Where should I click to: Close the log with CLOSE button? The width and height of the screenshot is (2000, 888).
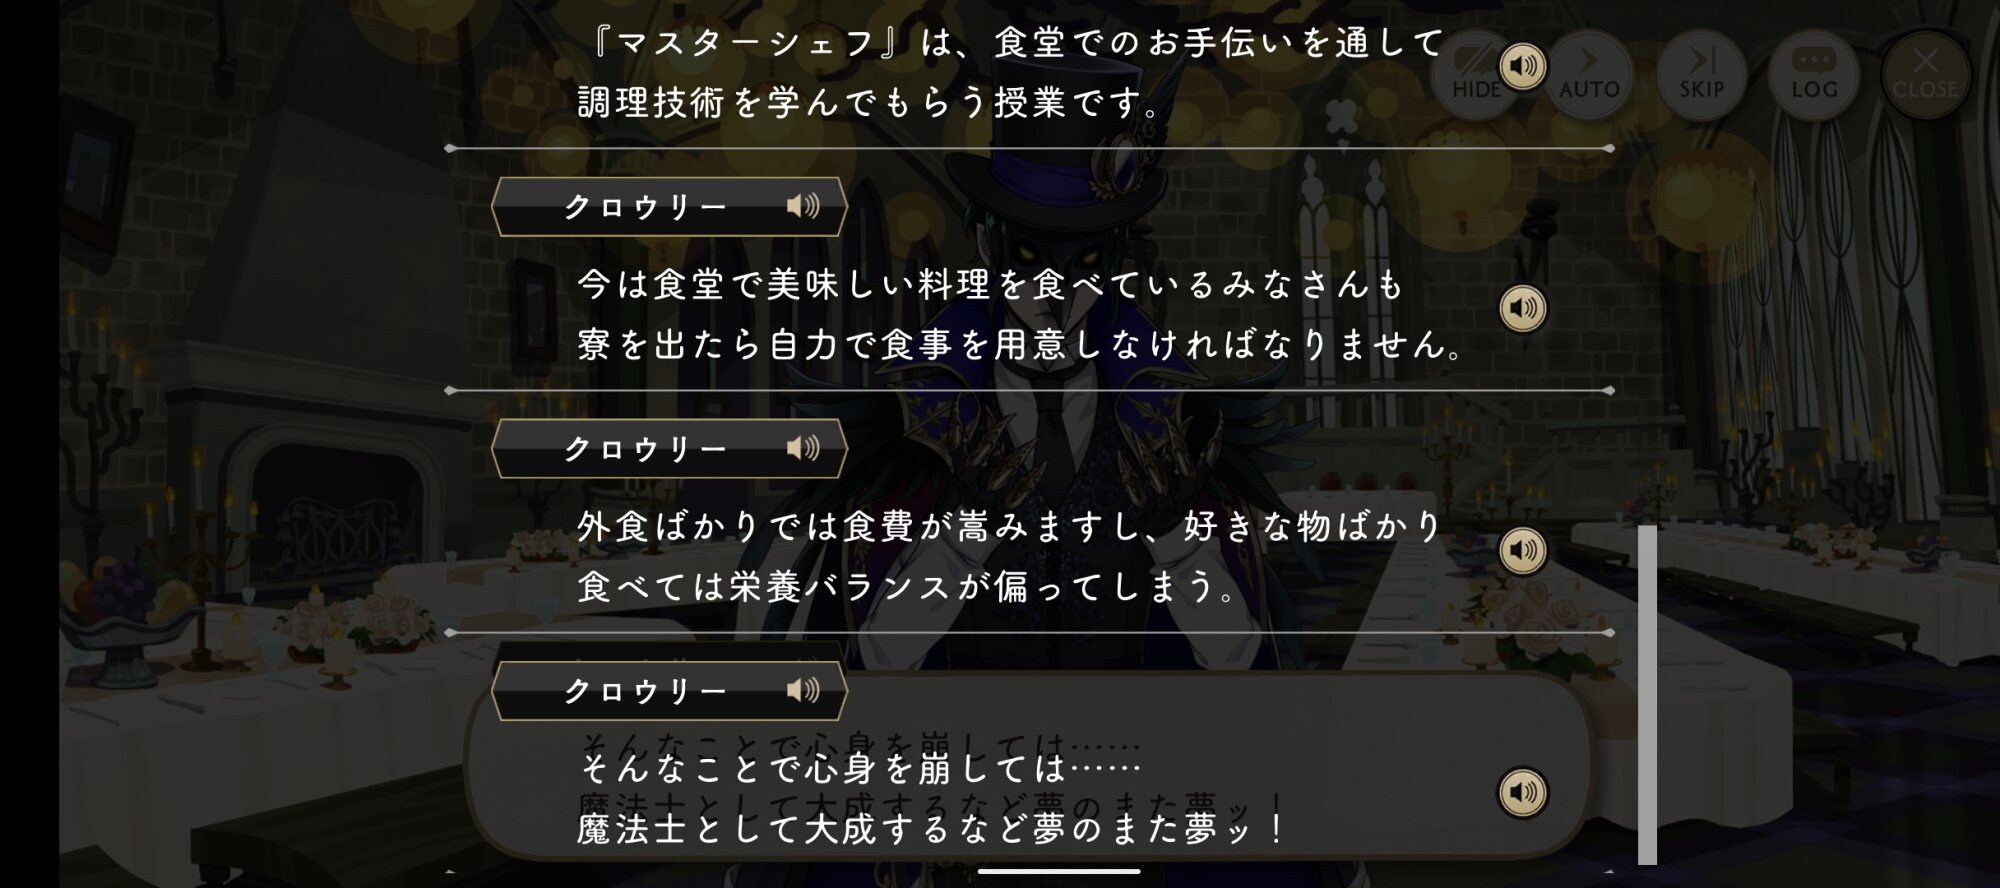tap(1925, 75)
